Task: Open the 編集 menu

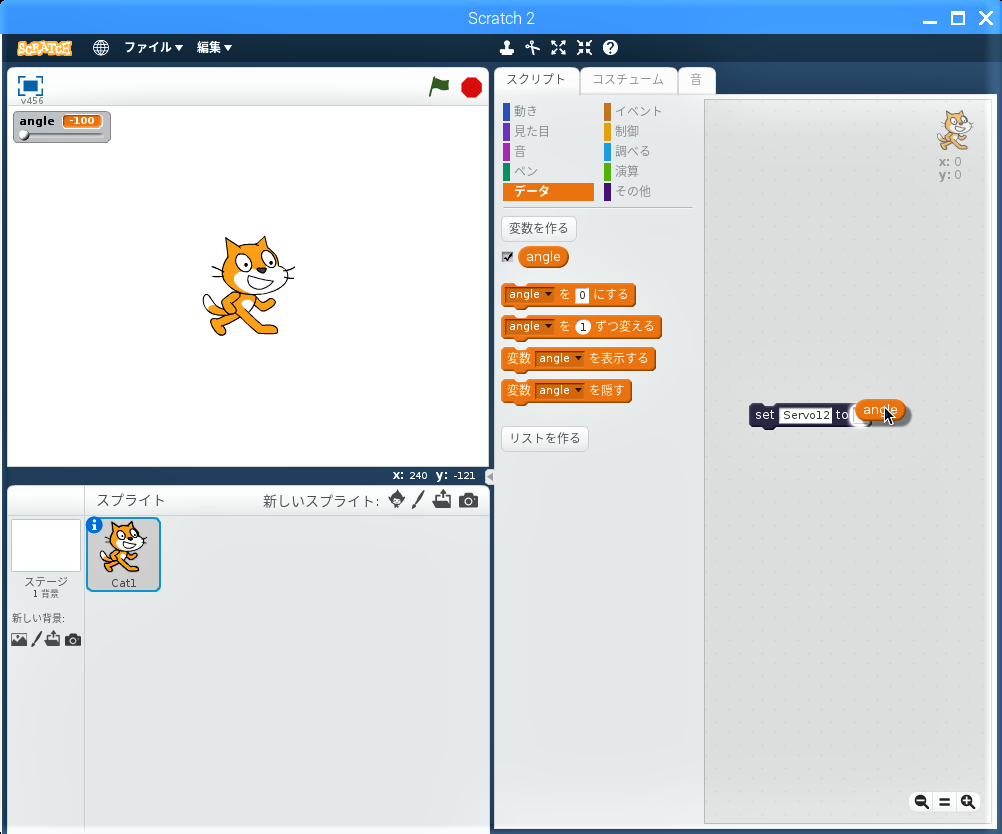Action: coord(214,47)
